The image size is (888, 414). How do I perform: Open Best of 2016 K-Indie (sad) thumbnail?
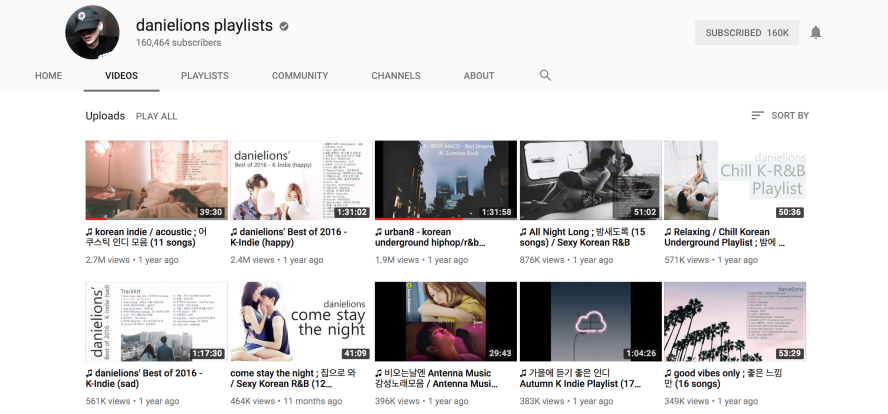[156, 322]
